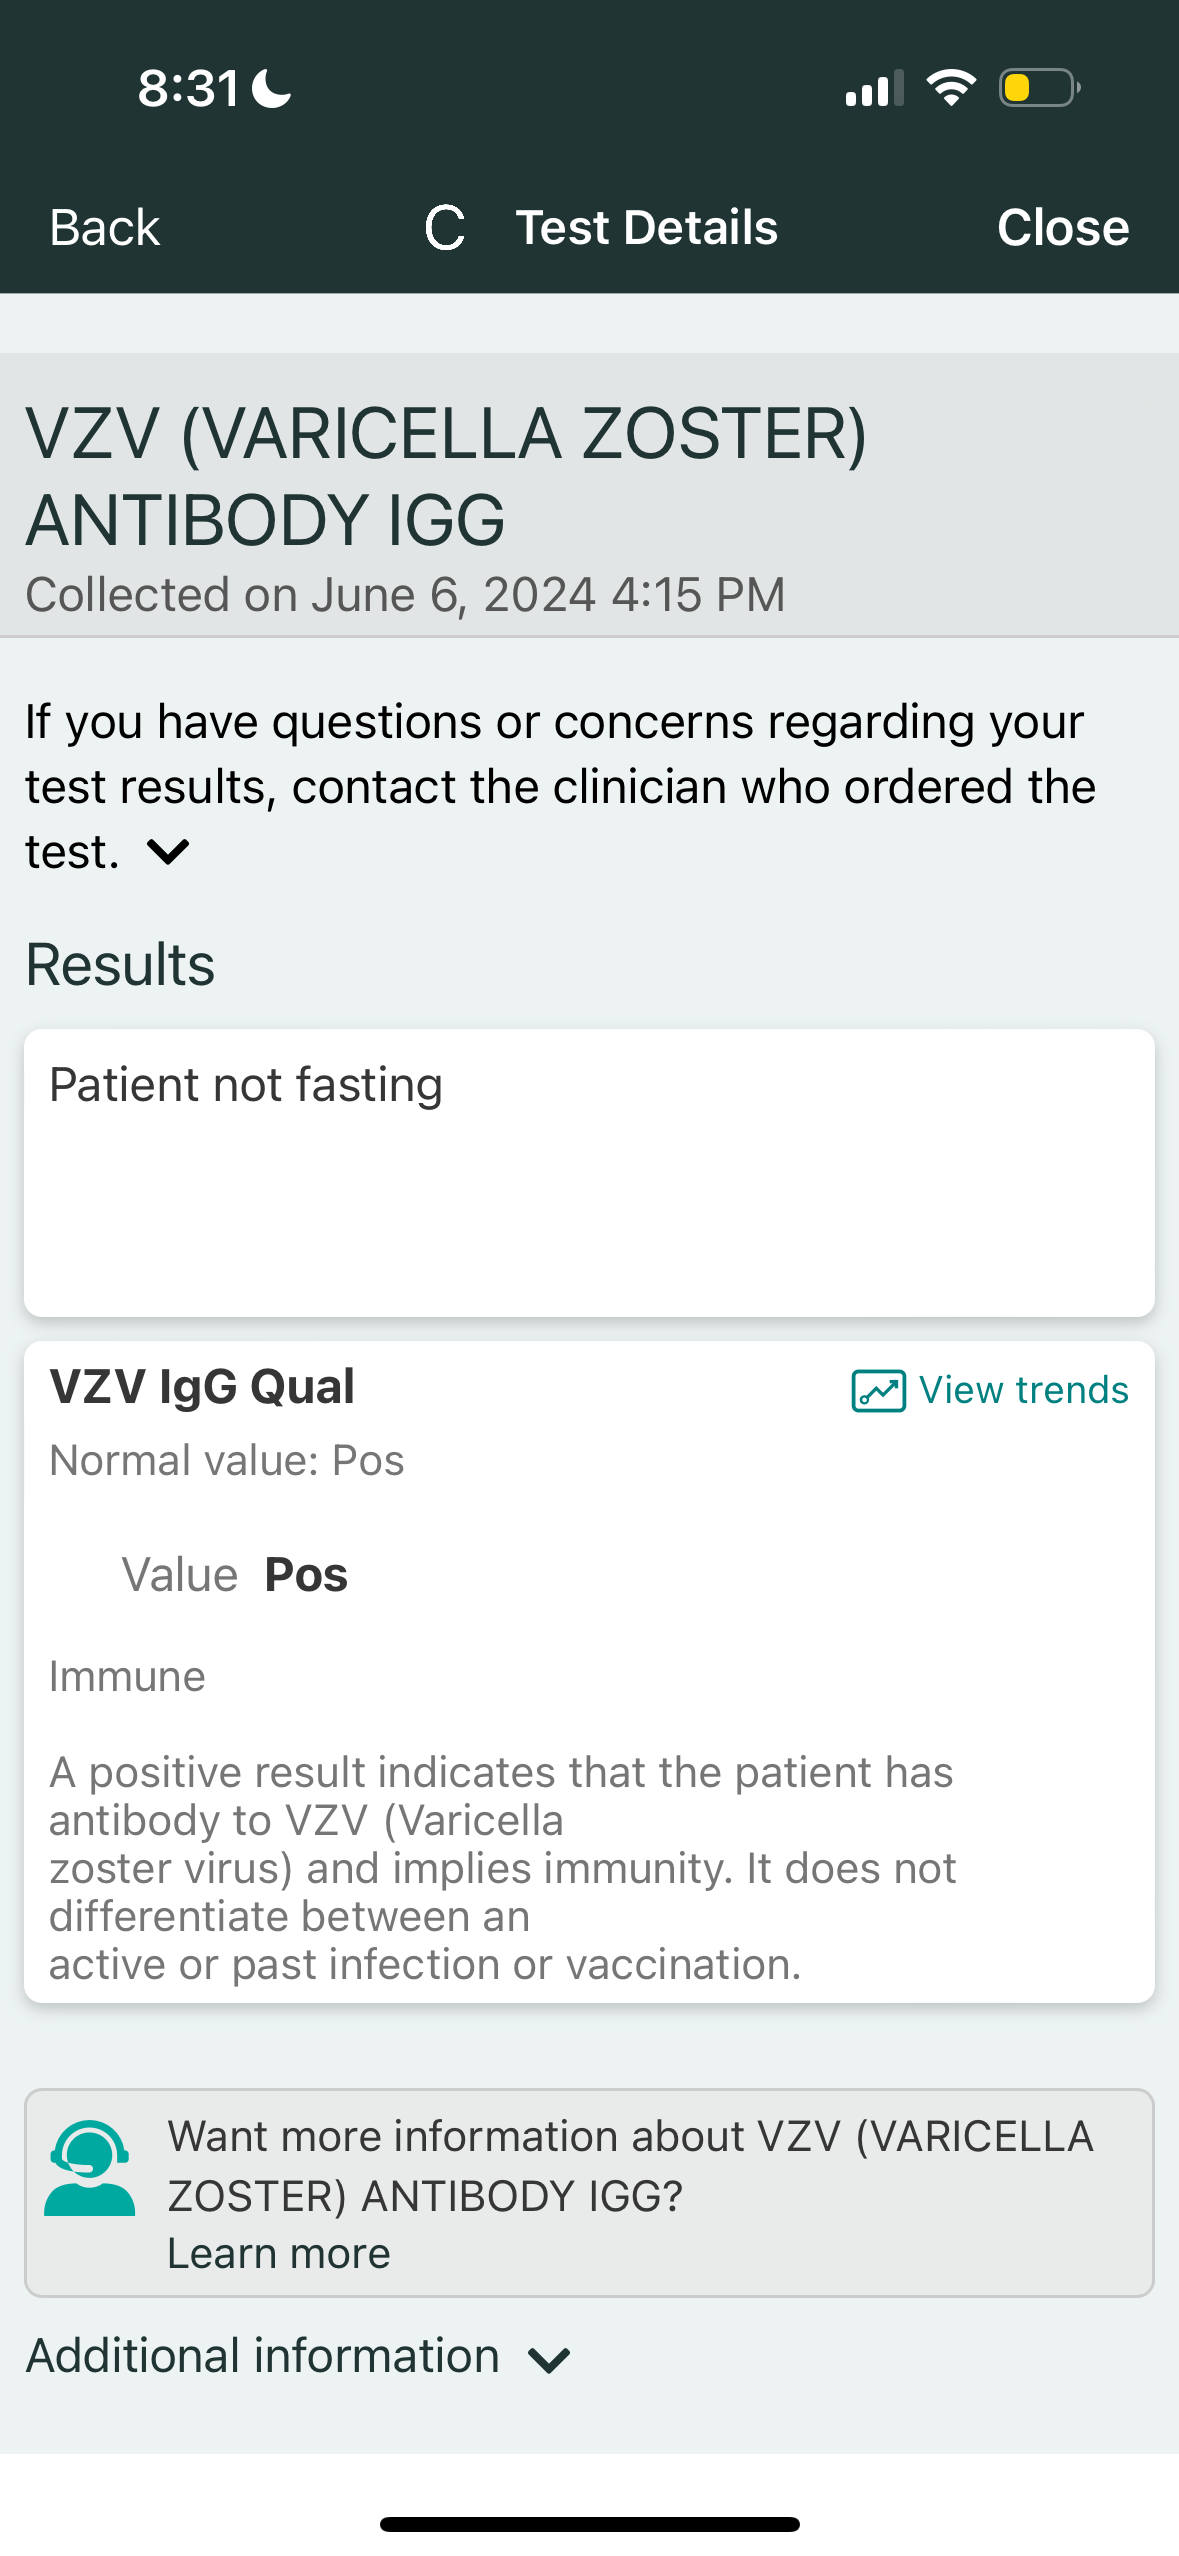Tap the VZV IgG Qual result heading
Viewport: 1179px width, 2556px height.
pos(202,1387)
